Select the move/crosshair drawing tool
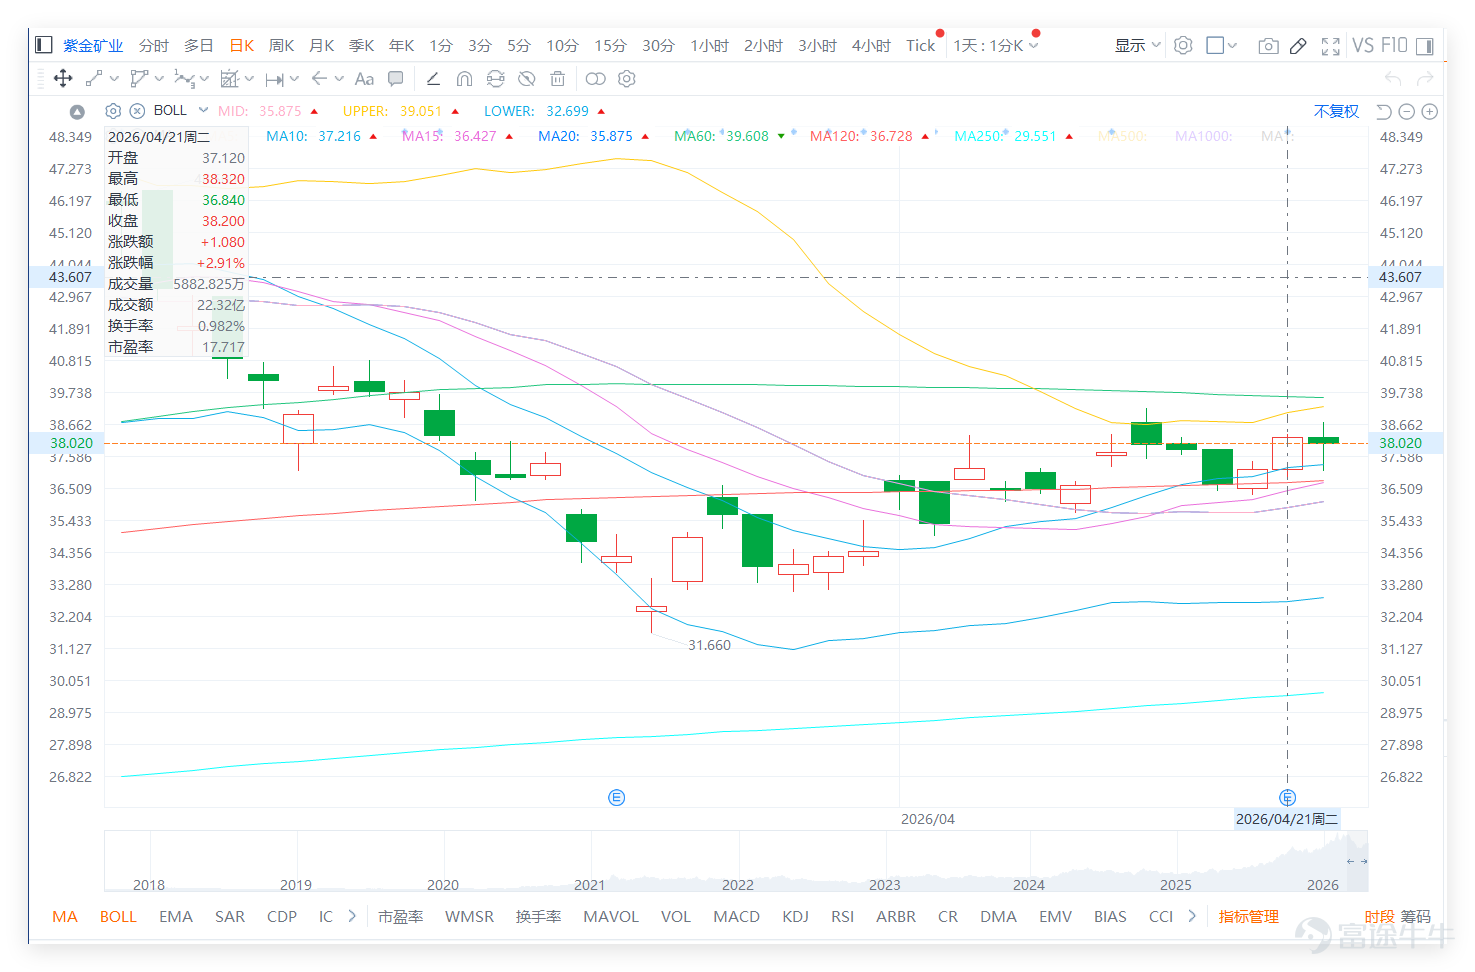 coord(62,78)
